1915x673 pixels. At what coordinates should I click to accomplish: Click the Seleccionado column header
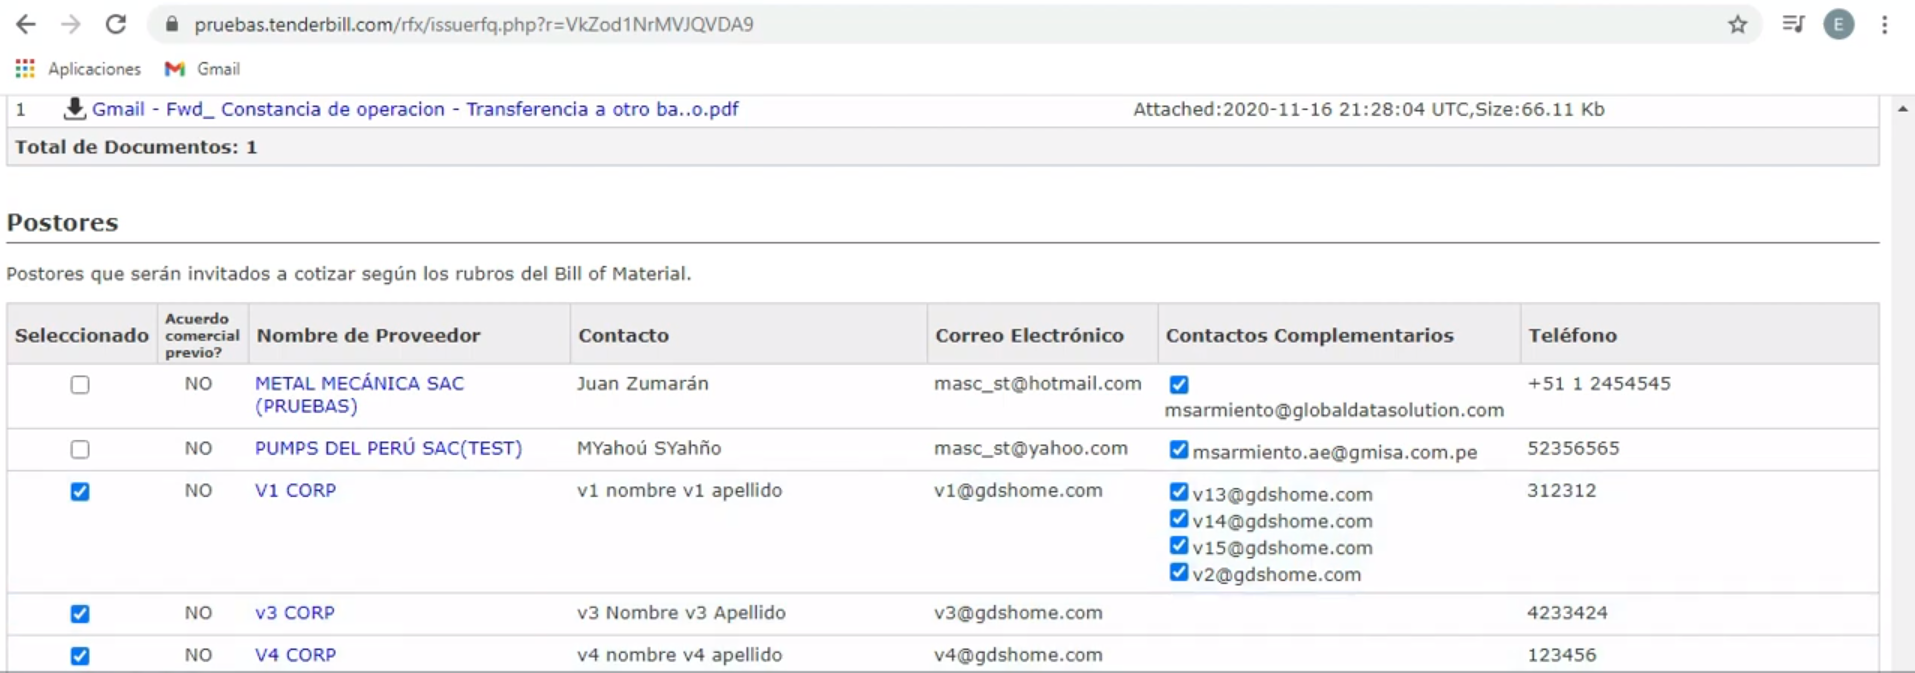(x=82, y=335)
